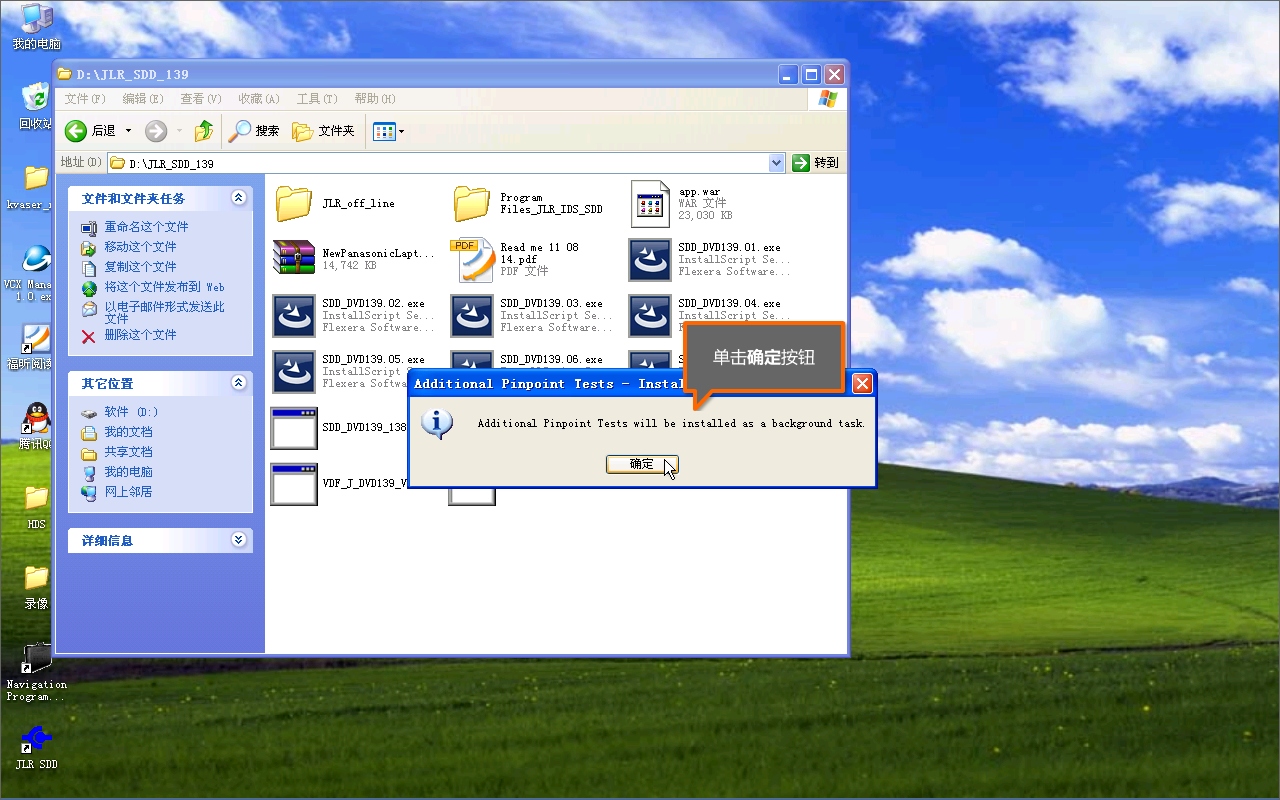The height and width of the screenshot is (800, 1280).
Task: Collapse the 其它位置 panel
Action: 238,383
